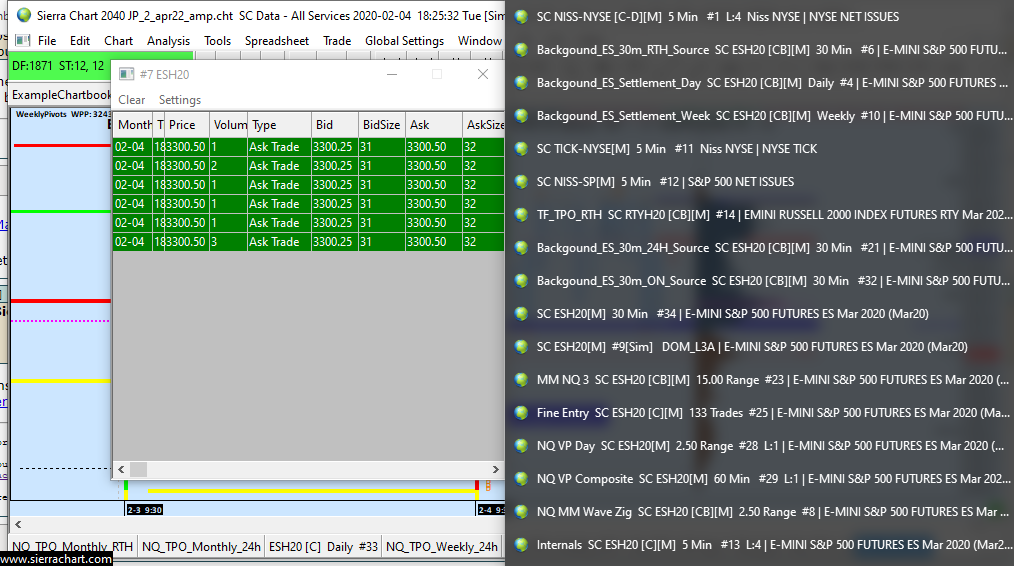Click globe icon beside NQ MM Wave Zig entry
The width and height of the screenshot is (1014, 566).
tap(521, 512)
